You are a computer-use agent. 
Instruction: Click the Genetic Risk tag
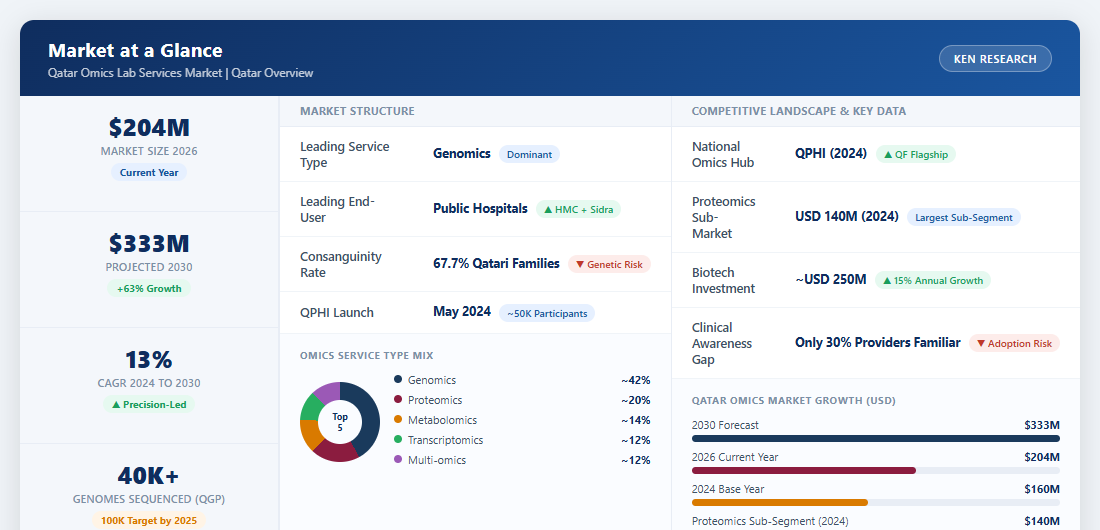(609, 264)
